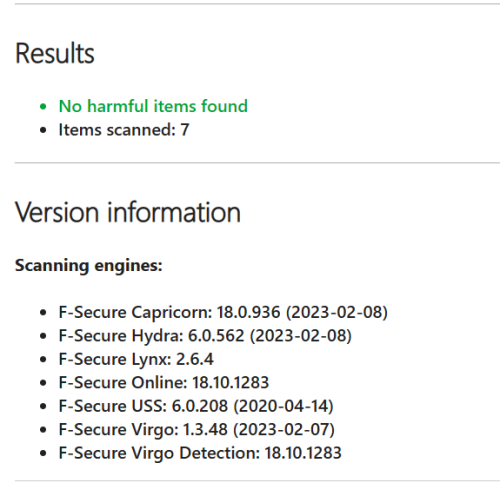Click the Virgo date 2023-02-07
This screenshot has height=483, width=500.
tap(284, 429)
